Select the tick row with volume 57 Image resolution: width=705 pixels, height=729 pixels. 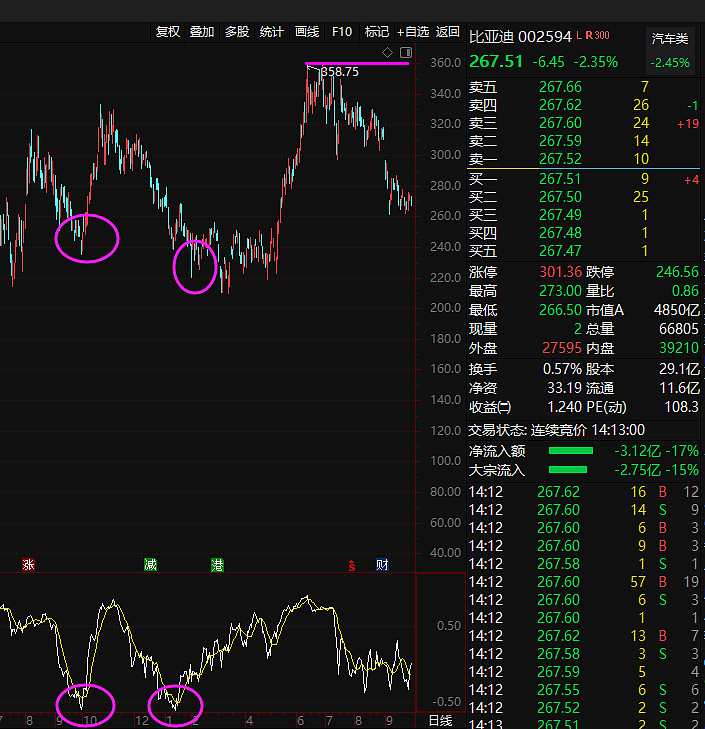584,582
